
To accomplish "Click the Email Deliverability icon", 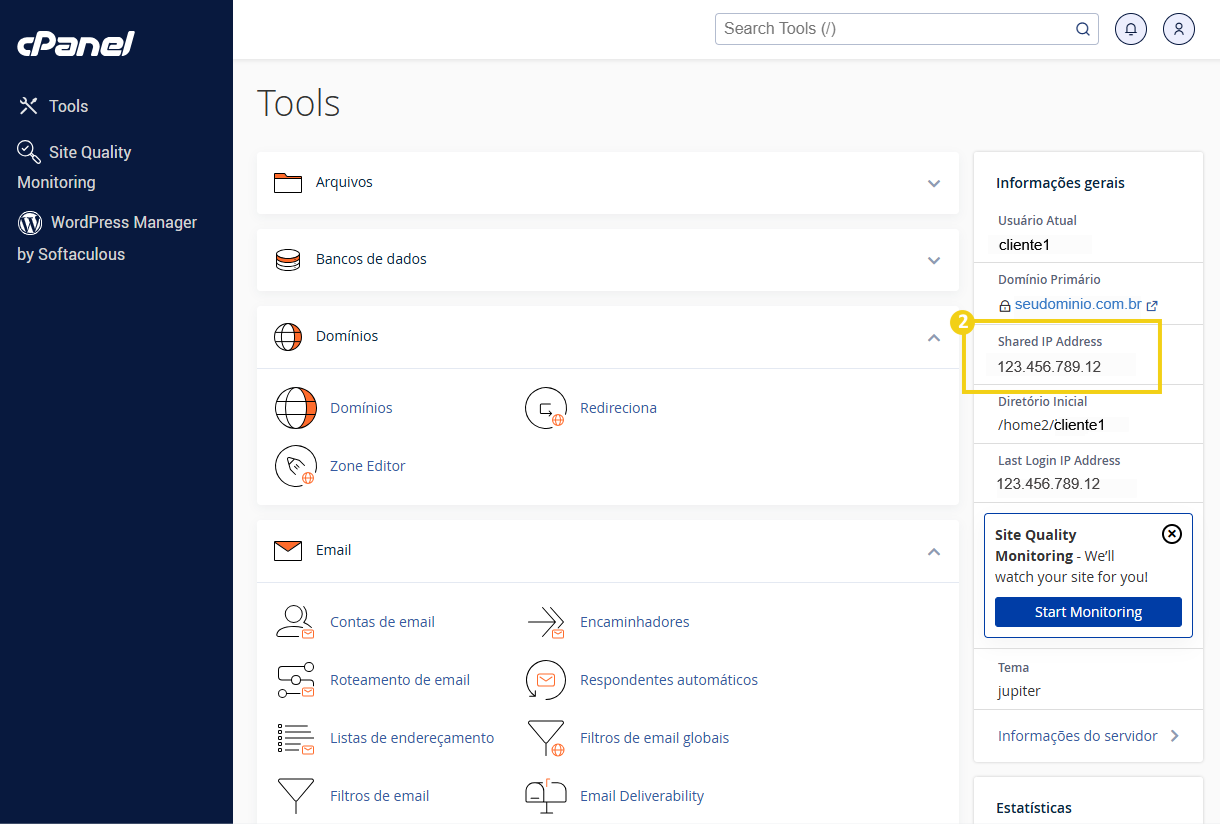I will click(546, 795).
